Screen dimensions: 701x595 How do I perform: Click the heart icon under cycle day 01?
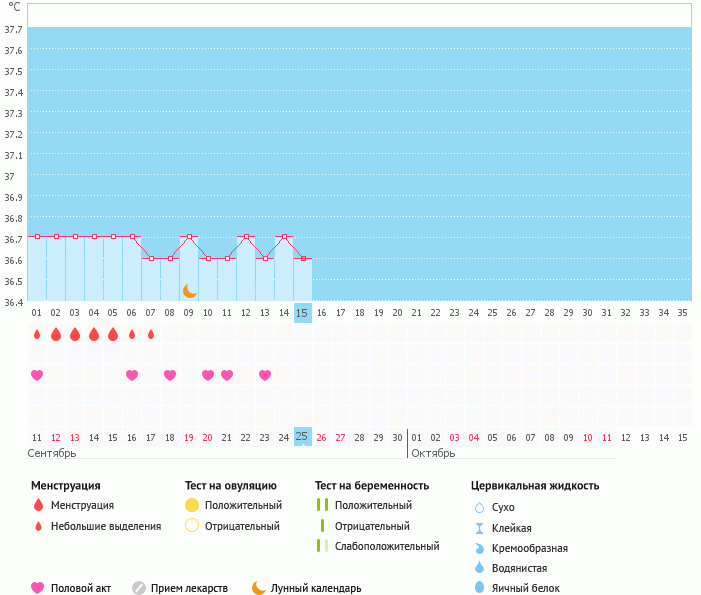[x=37, y=375]
